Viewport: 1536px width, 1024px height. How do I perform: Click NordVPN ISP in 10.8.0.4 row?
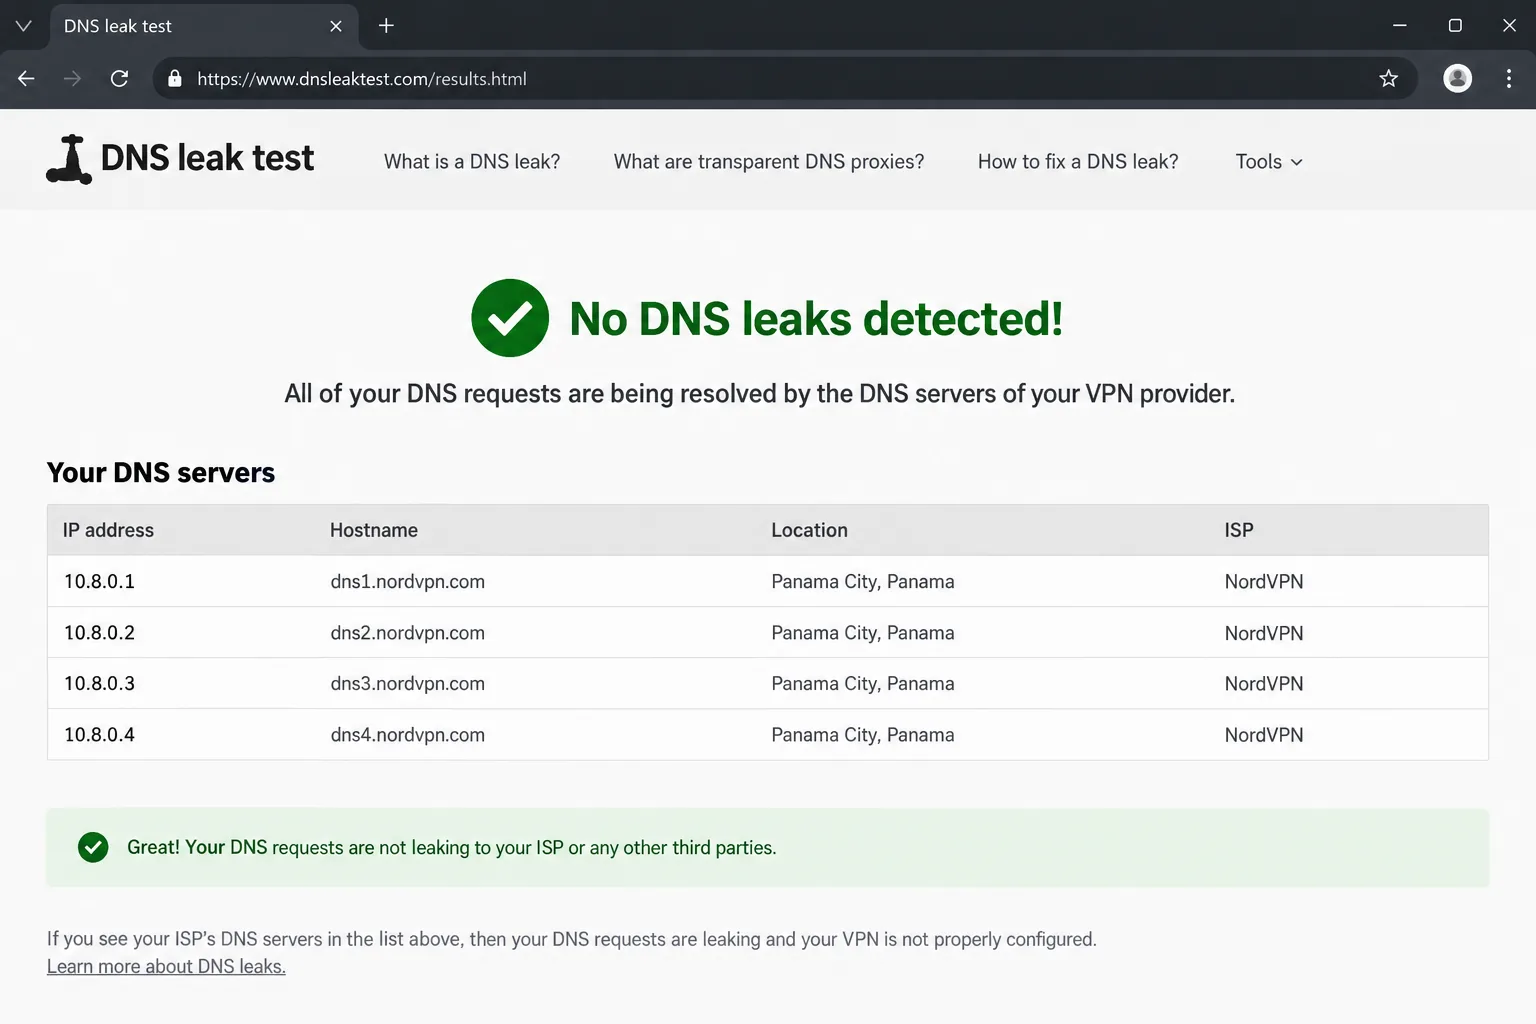click(1264, 734)
